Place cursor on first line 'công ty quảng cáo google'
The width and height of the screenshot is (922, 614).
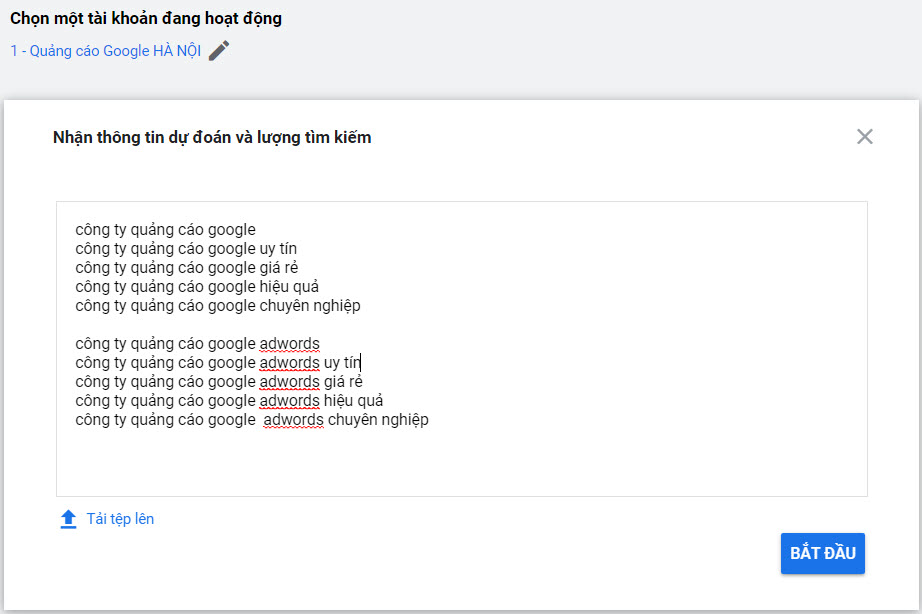[x=165, y=230]
